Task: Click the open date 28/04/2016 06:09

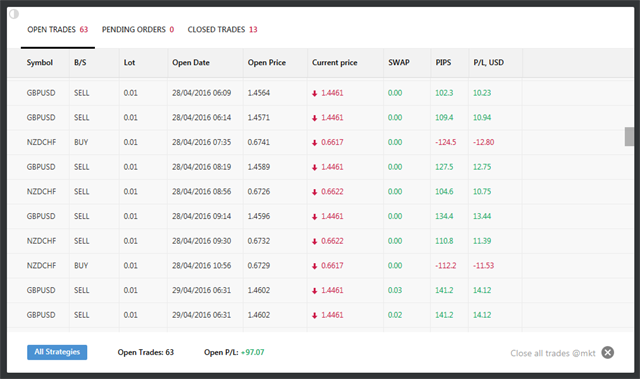Action: coord(201,93)
